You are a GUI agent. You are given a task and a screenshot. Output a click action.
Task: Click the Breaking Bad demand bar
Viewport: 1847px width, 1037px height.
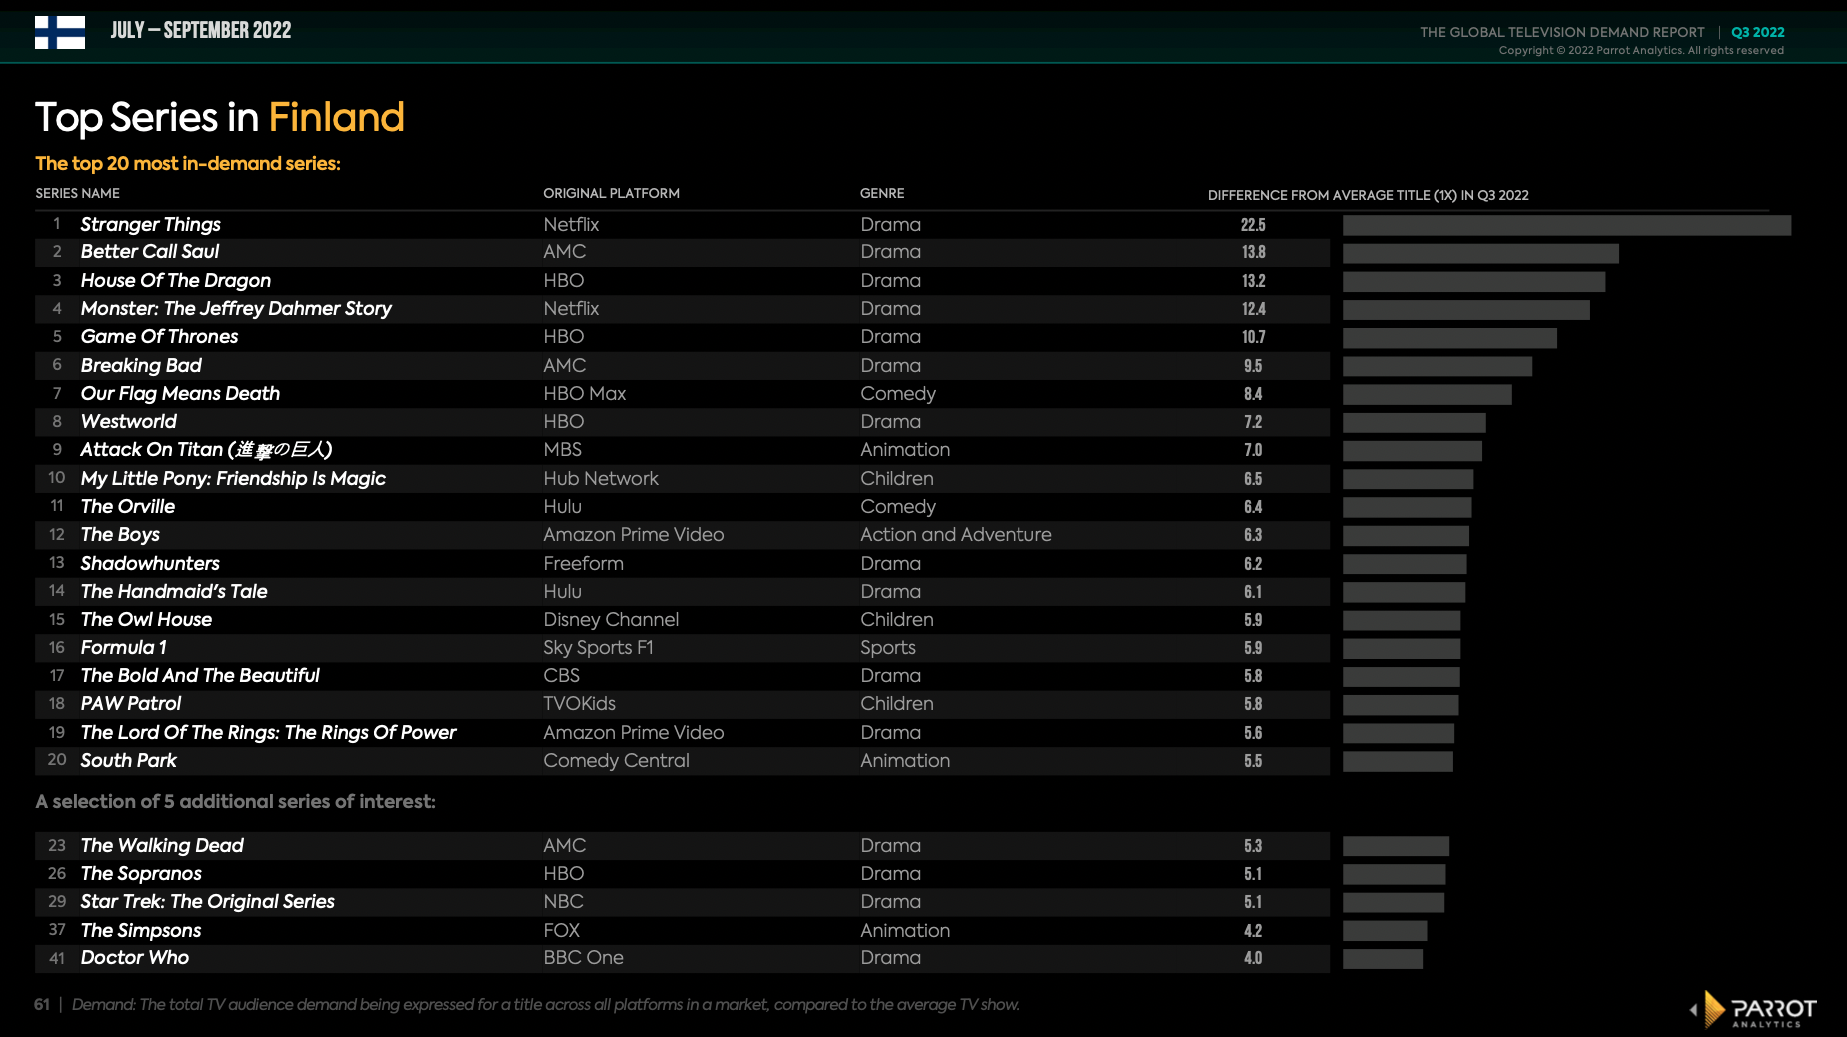(1437, 367)
